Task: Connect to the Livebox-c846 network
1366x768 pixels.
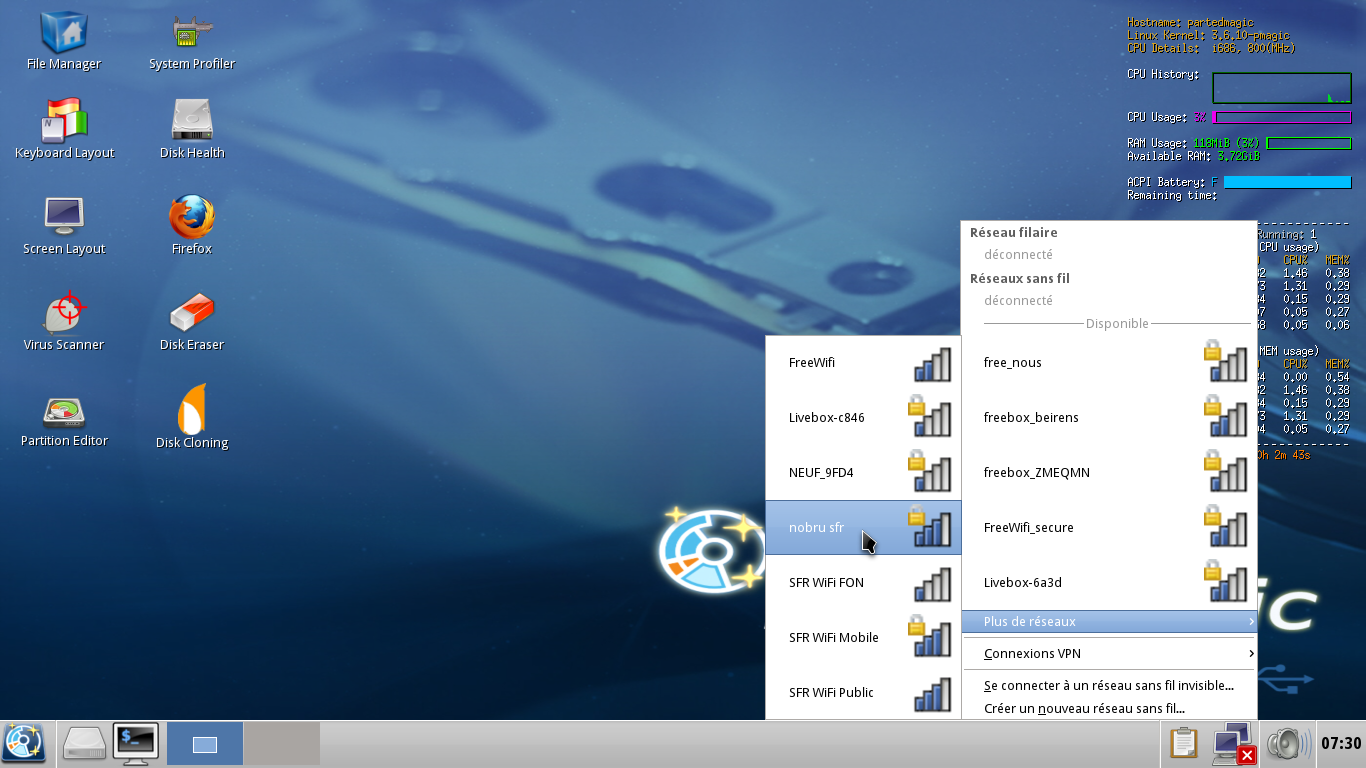Action: 863,417
